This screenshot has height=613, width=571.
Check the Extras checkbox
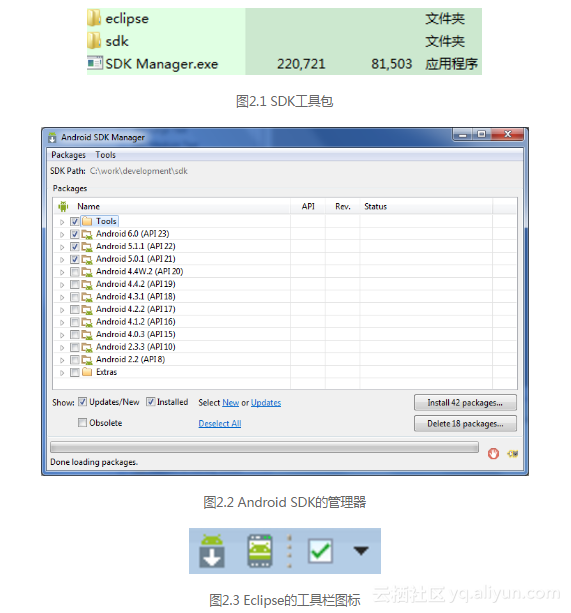[x=75, y=372]
